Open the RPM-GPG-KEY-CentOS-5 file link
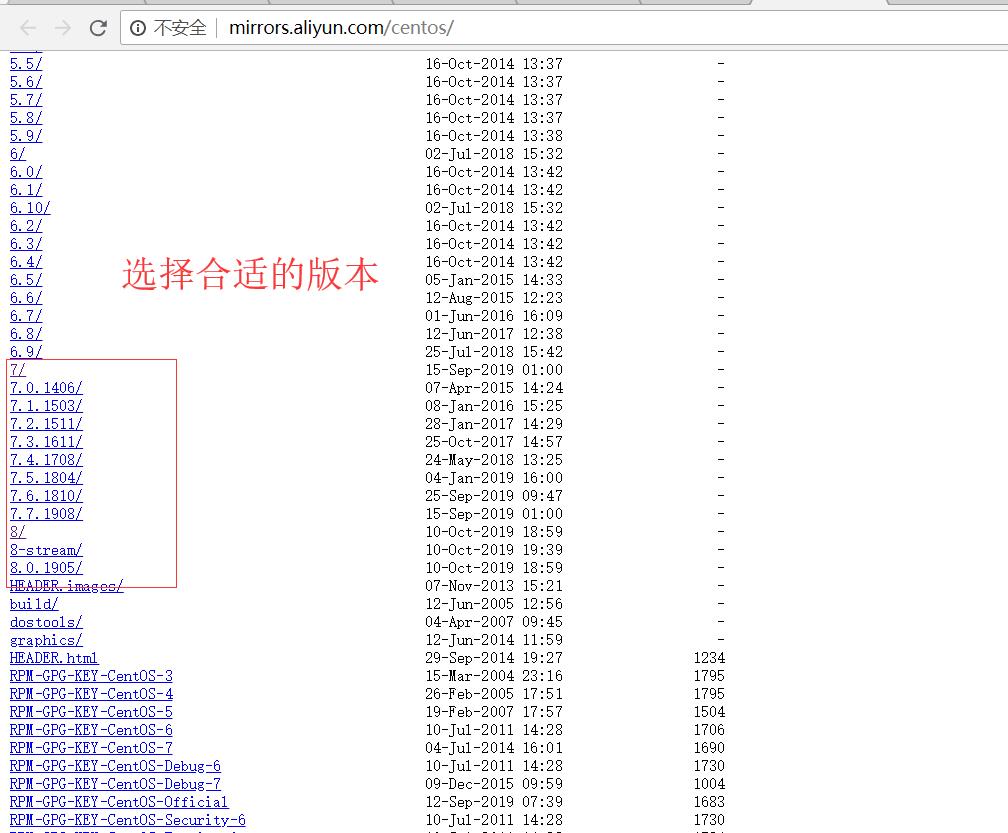 (x=91, y=712)
